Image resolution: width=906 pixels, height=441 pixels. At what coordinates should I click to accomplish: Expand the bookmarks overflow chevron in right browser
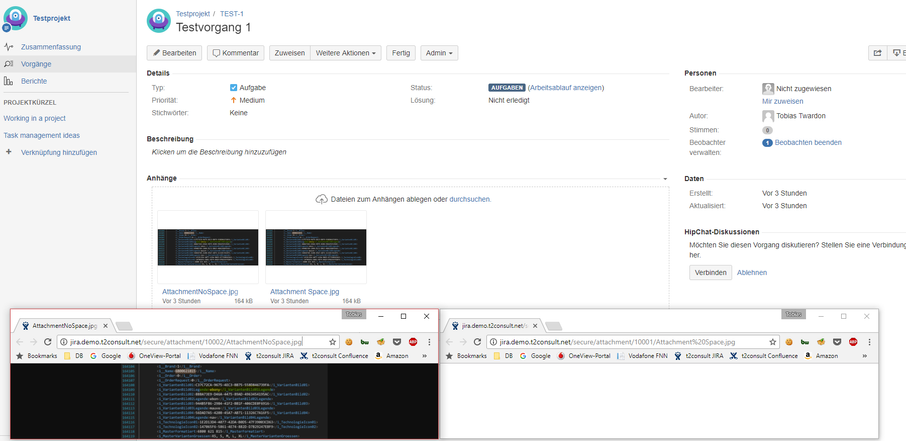coord(864,356)
